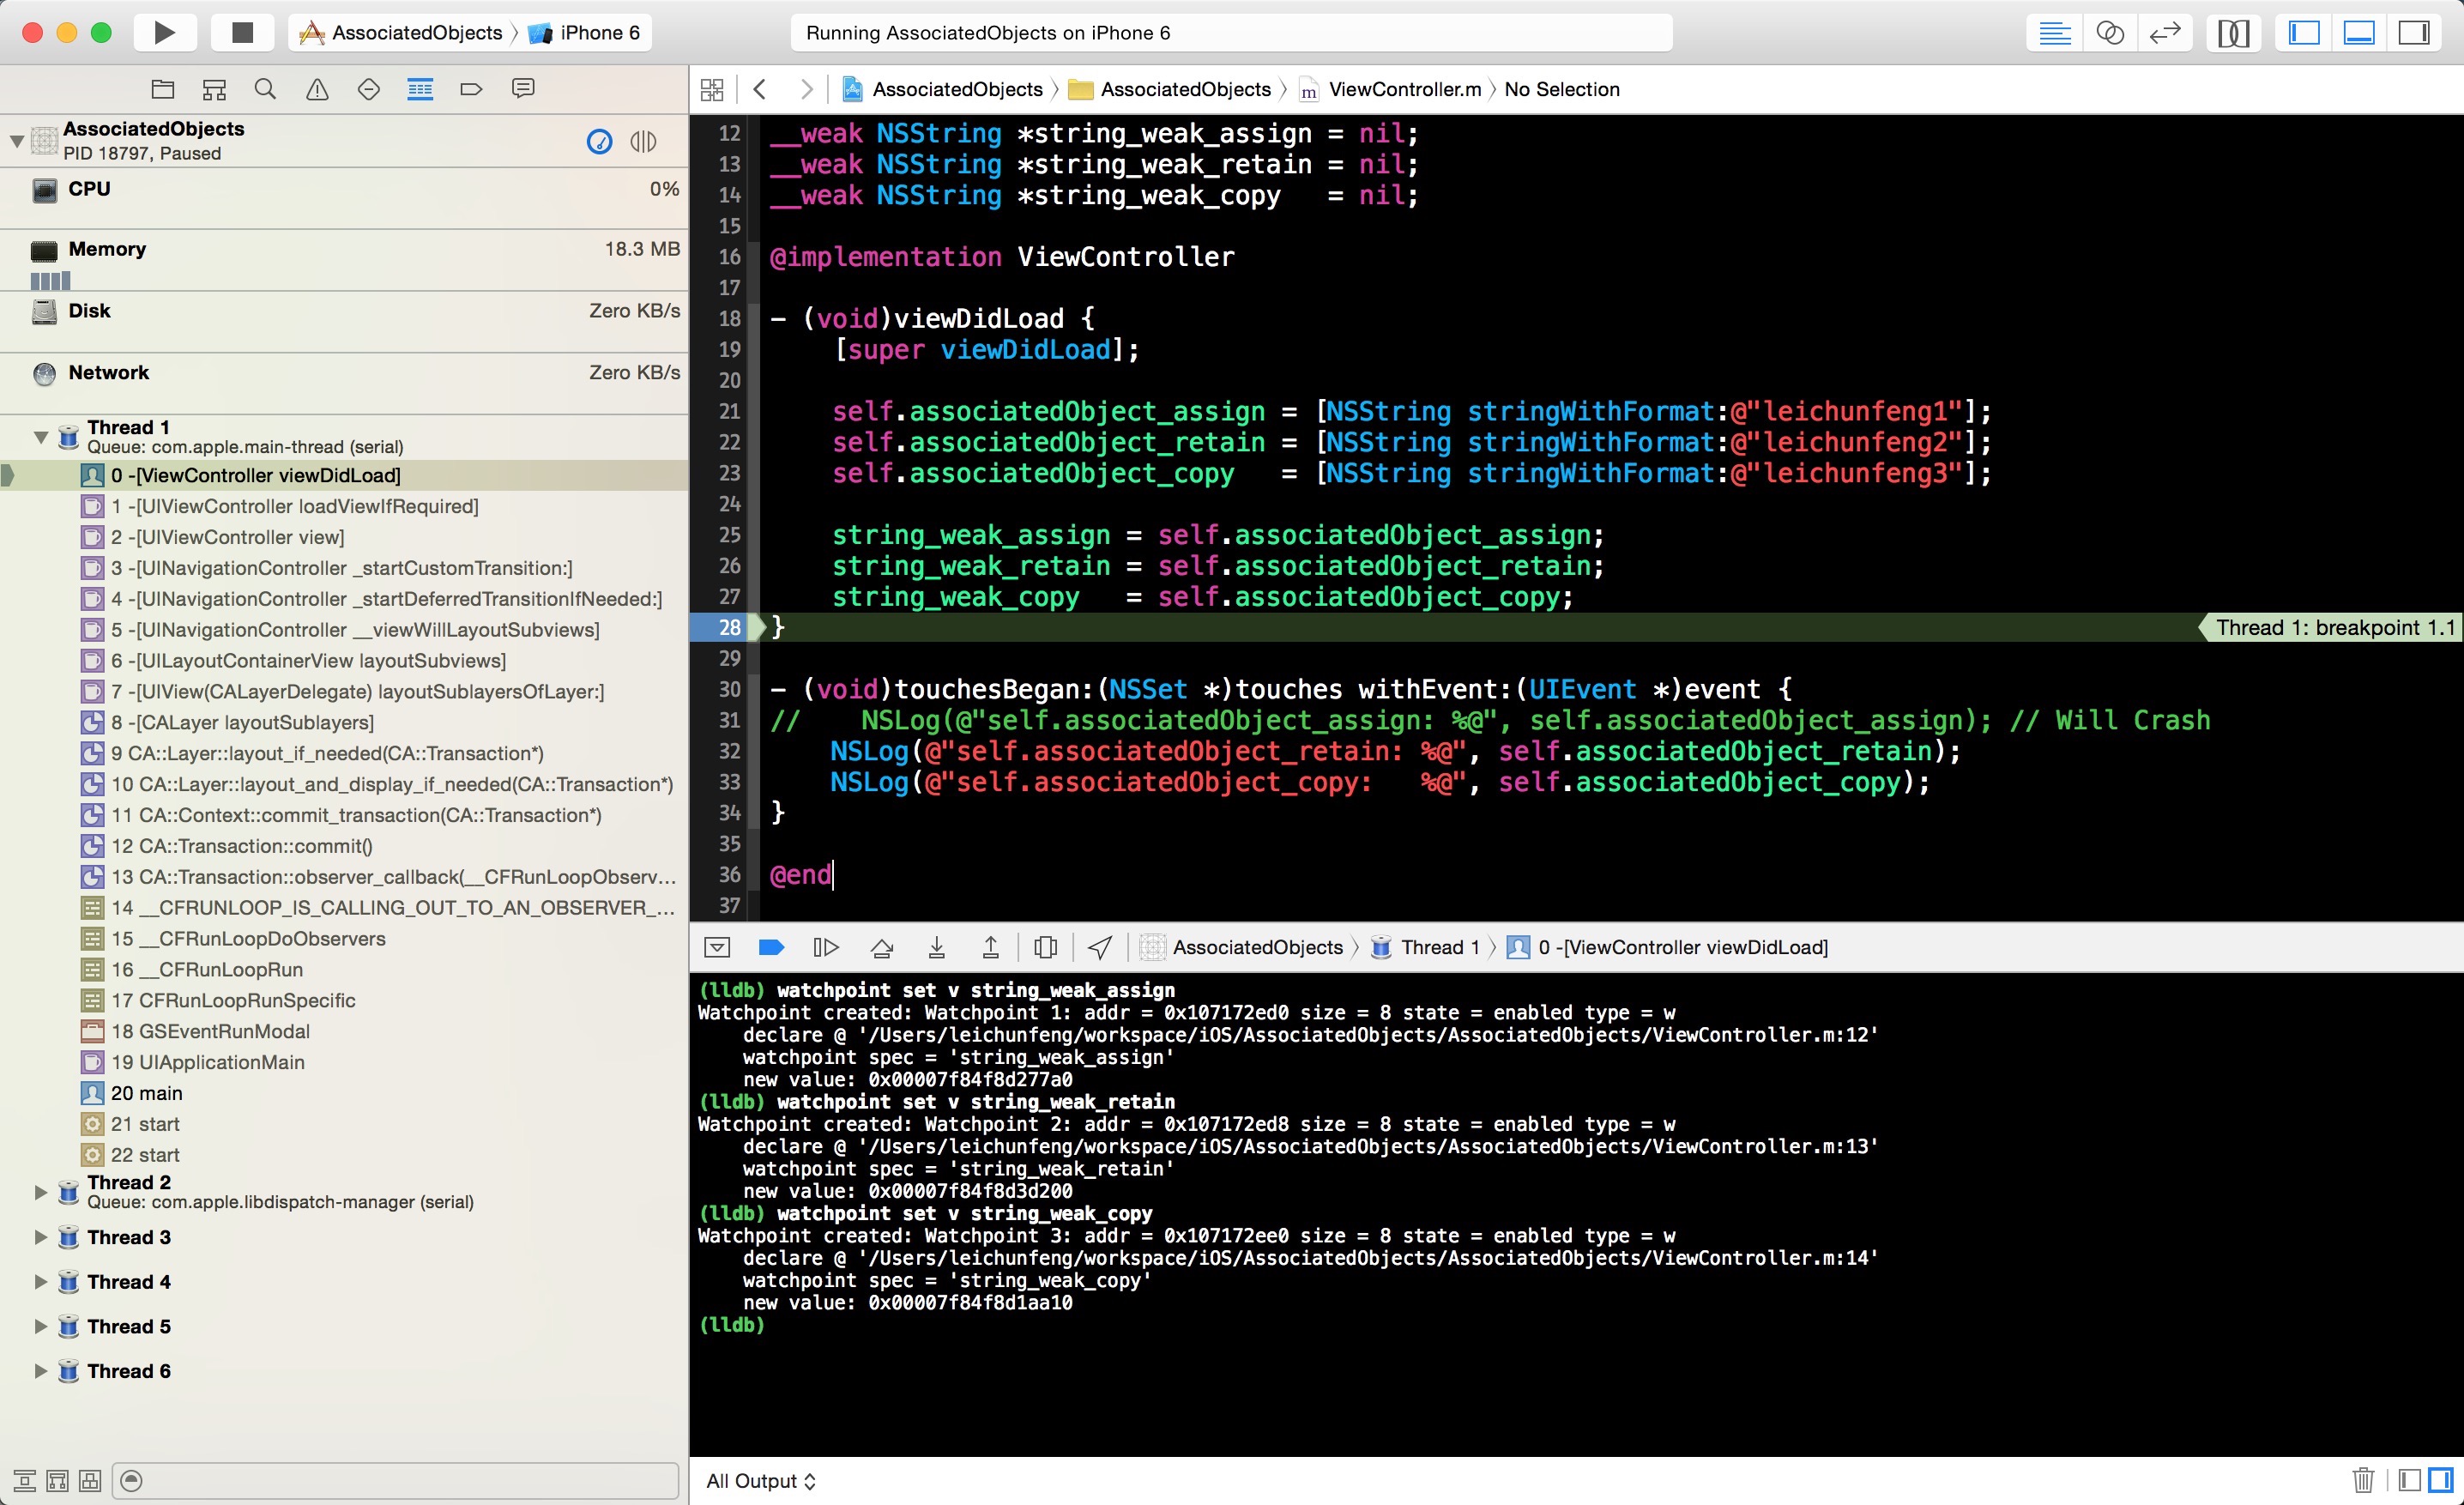Select the Debug navigator tab

coord(420,89)
